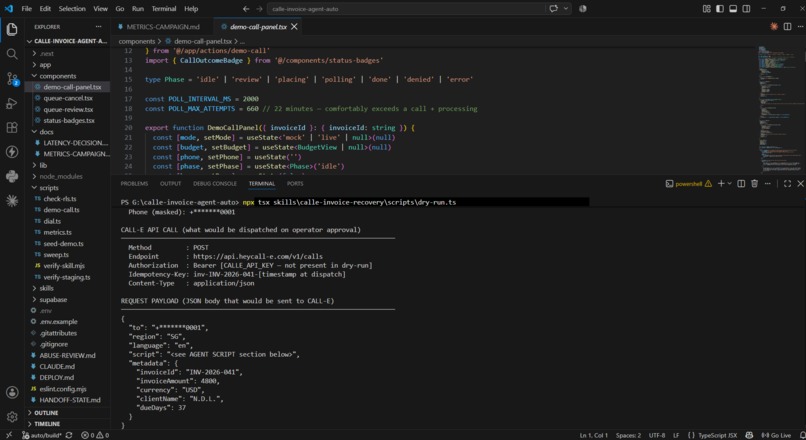Open the Extensions view

12,127
